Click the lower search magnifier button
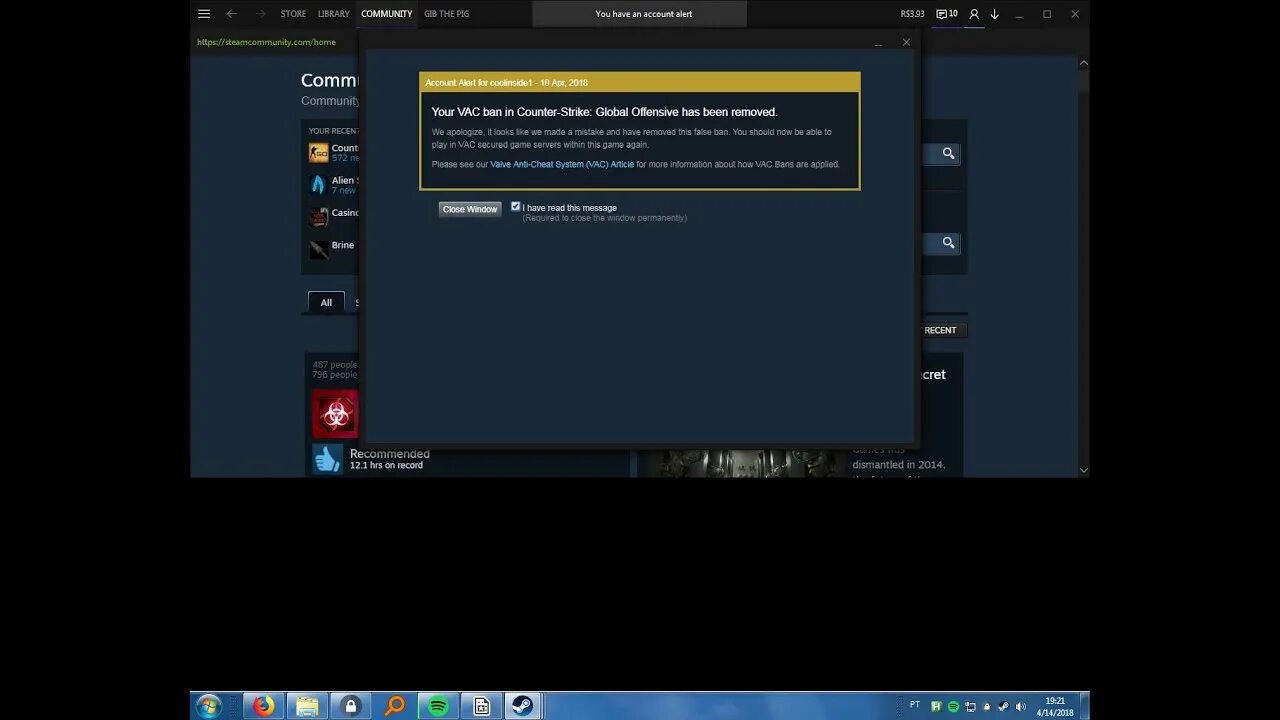The image size is (1280, 720). [x=948, y=243]
